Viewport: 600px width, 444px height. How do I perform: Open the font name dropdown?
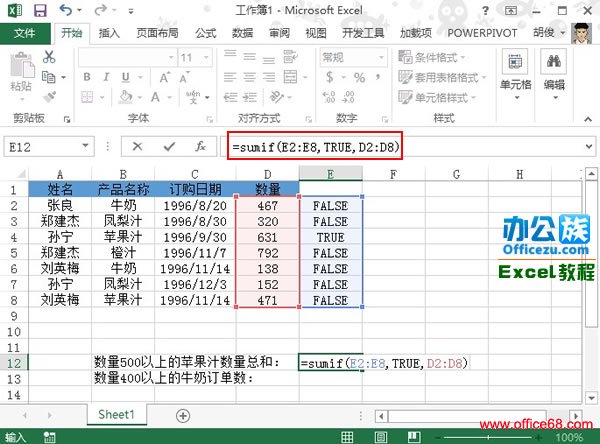[x=171, y=58]
